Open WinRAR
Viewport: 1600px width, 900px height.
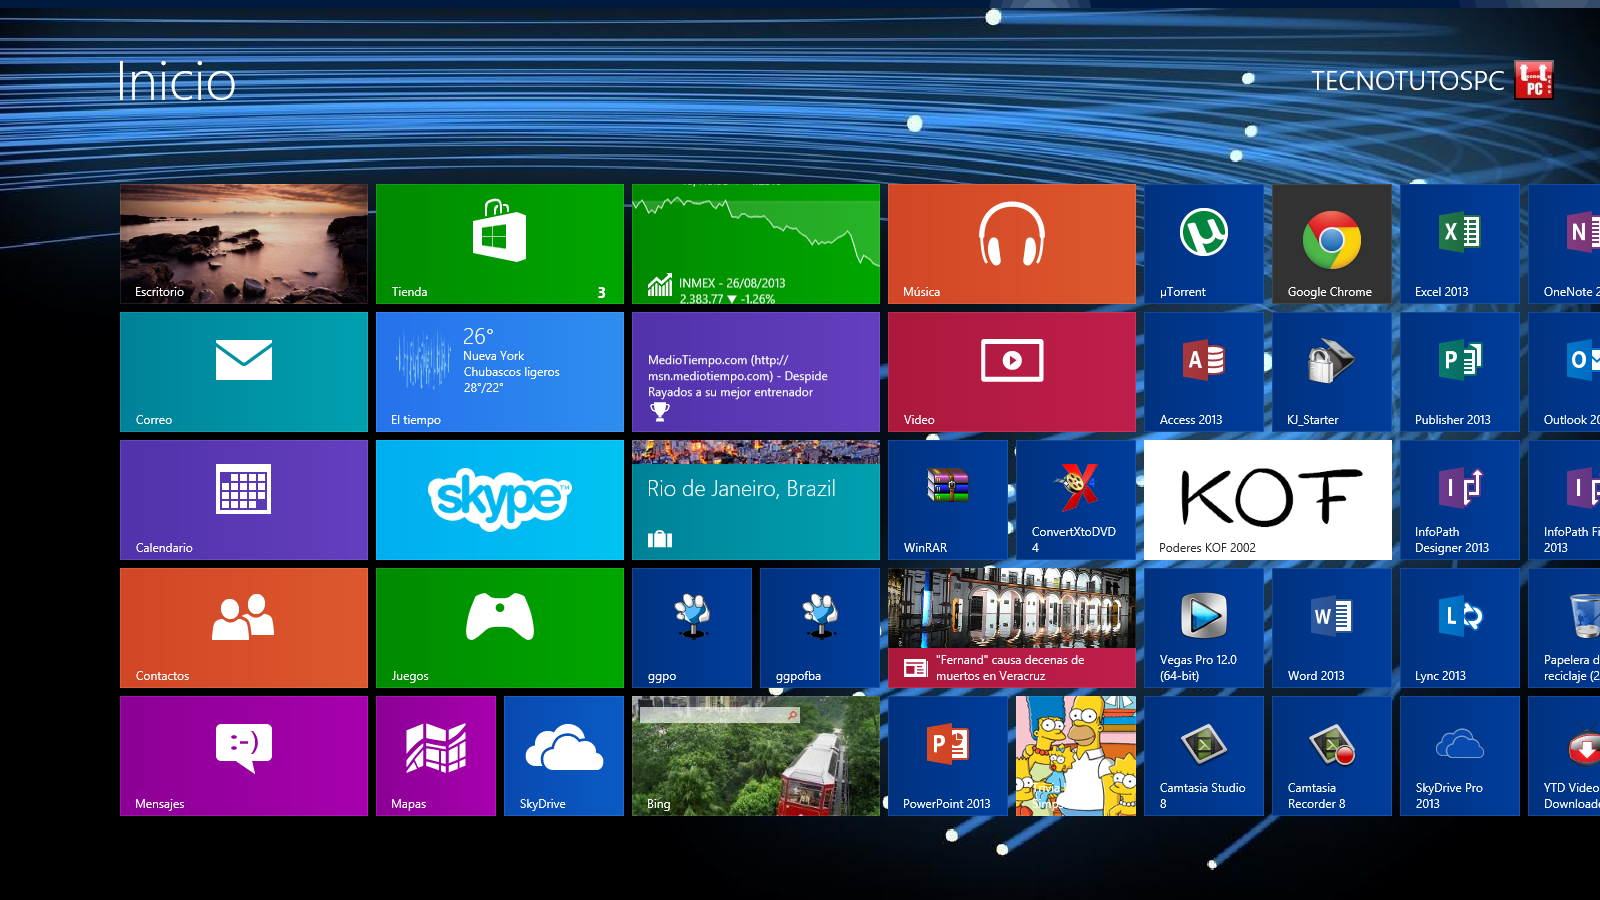tap(946, 499)
